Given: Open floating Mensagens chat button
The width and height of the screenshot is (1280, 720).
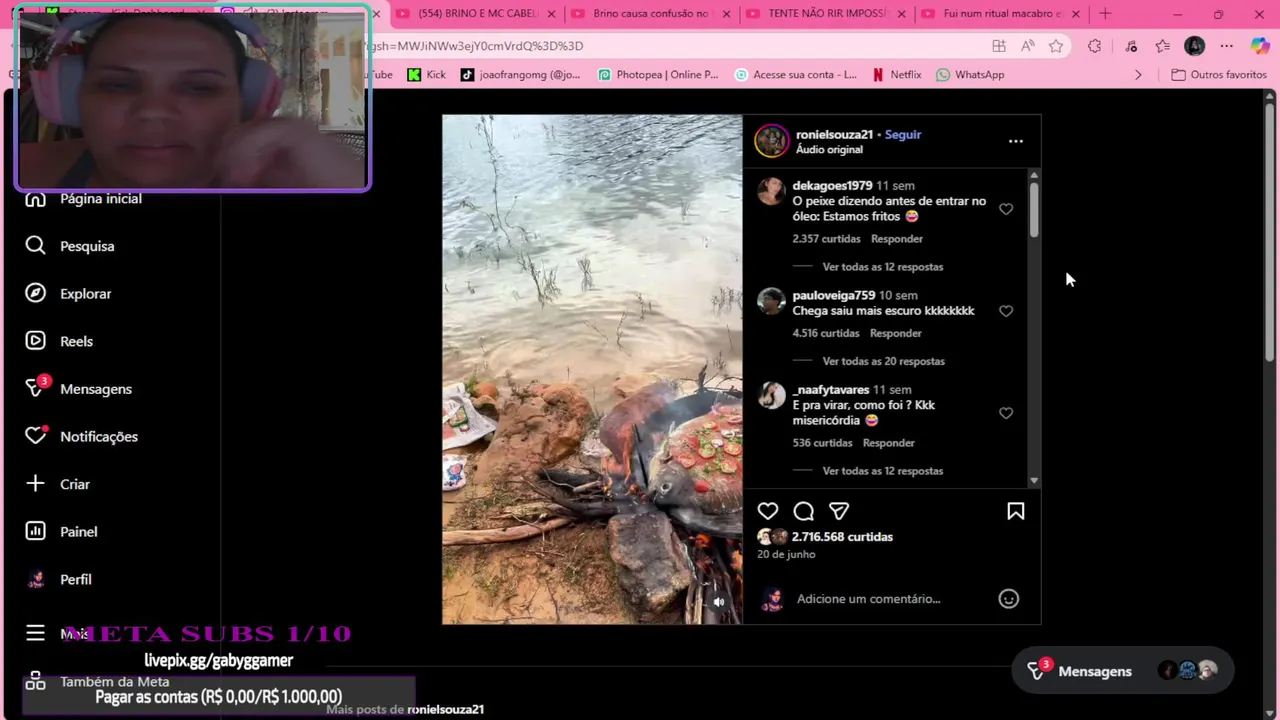Looking at the screenshot, I should point(1122,671).
